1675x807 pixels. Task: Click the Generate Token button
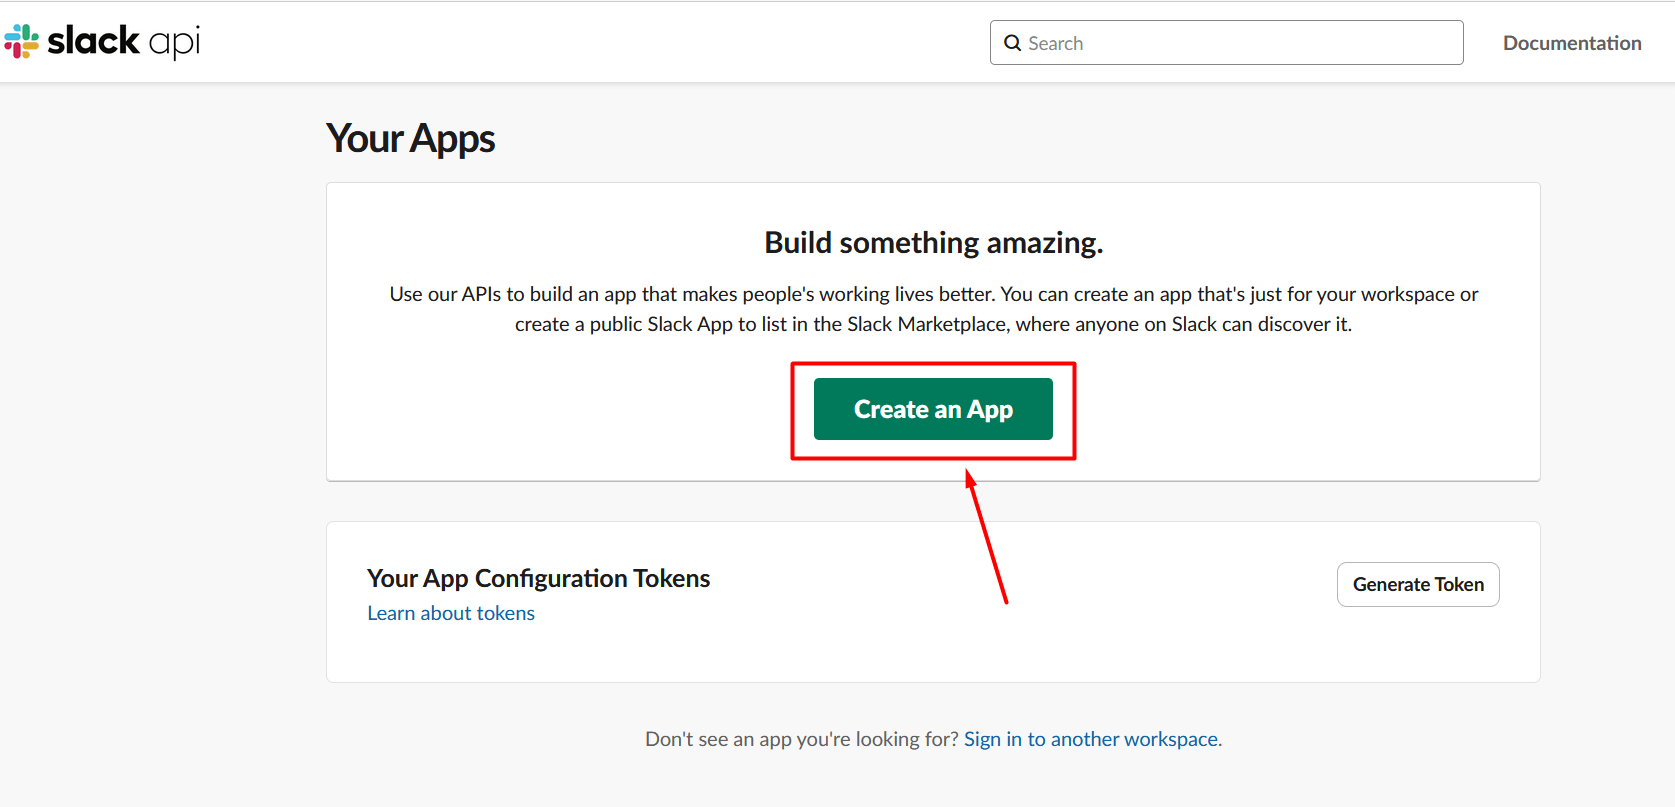point(1417,584)
